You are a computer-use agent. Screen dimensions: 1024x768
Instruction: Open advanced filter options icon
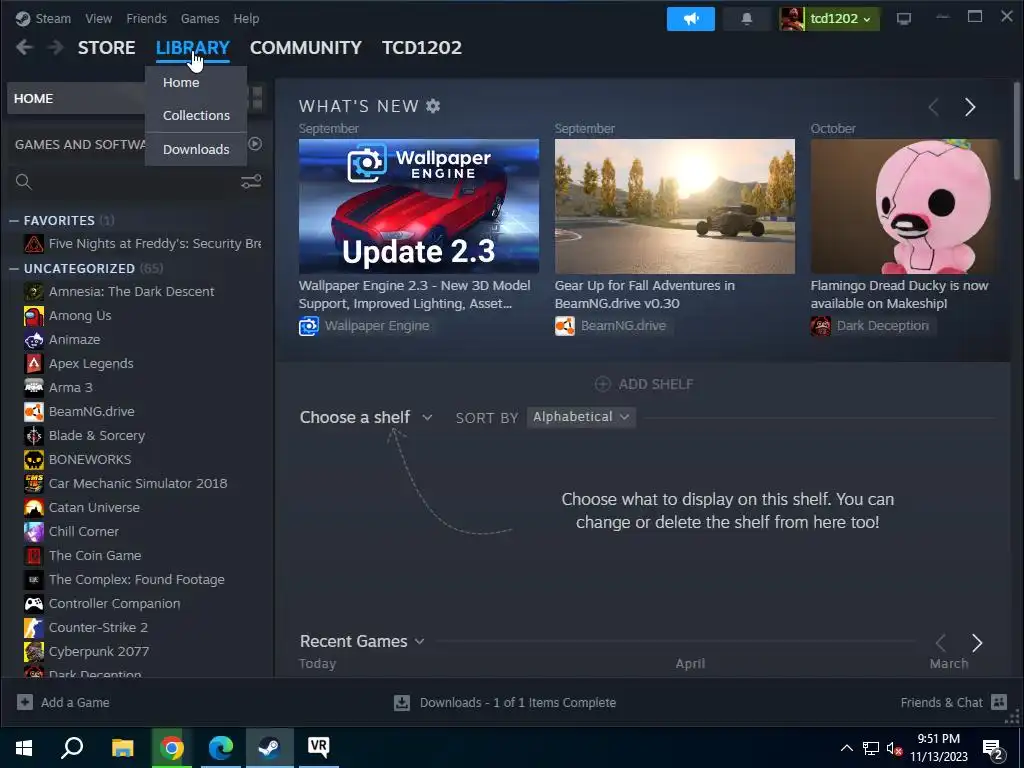pyautogui.click(x=251, y=182)
